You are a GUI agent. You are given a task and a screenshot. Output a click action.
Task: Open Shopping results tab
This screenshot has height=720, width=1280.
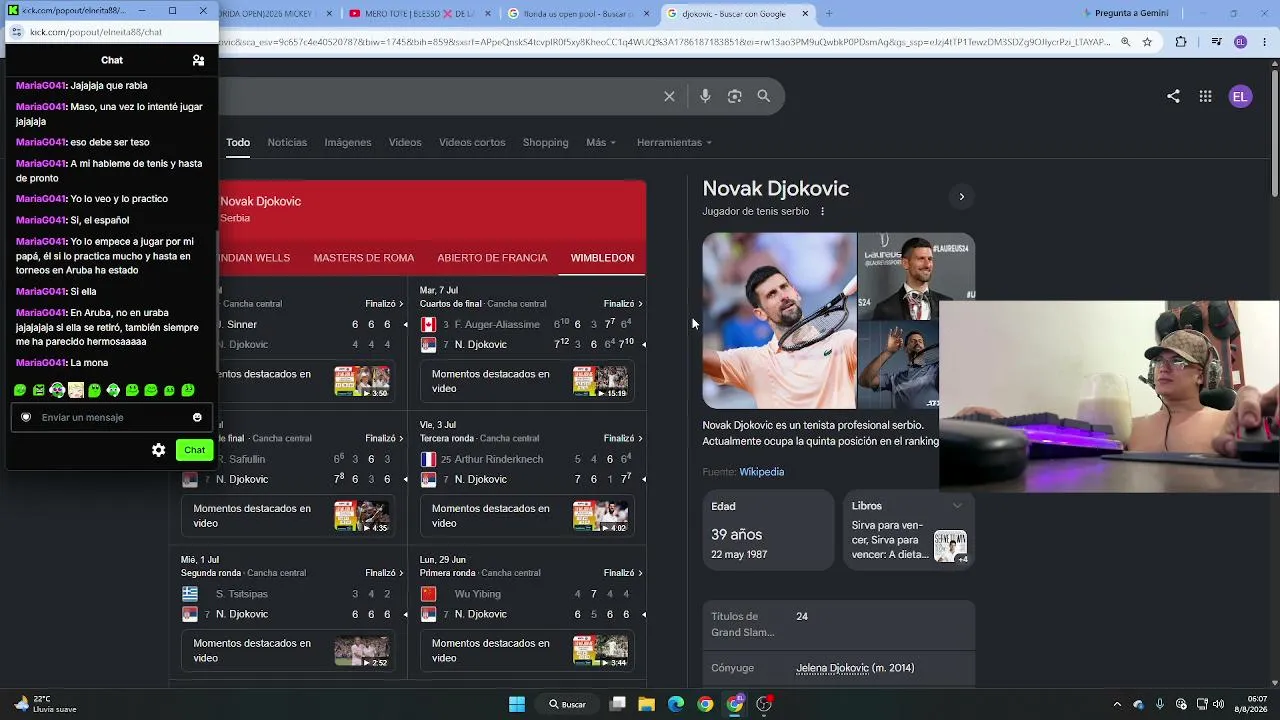coord(546,142)
